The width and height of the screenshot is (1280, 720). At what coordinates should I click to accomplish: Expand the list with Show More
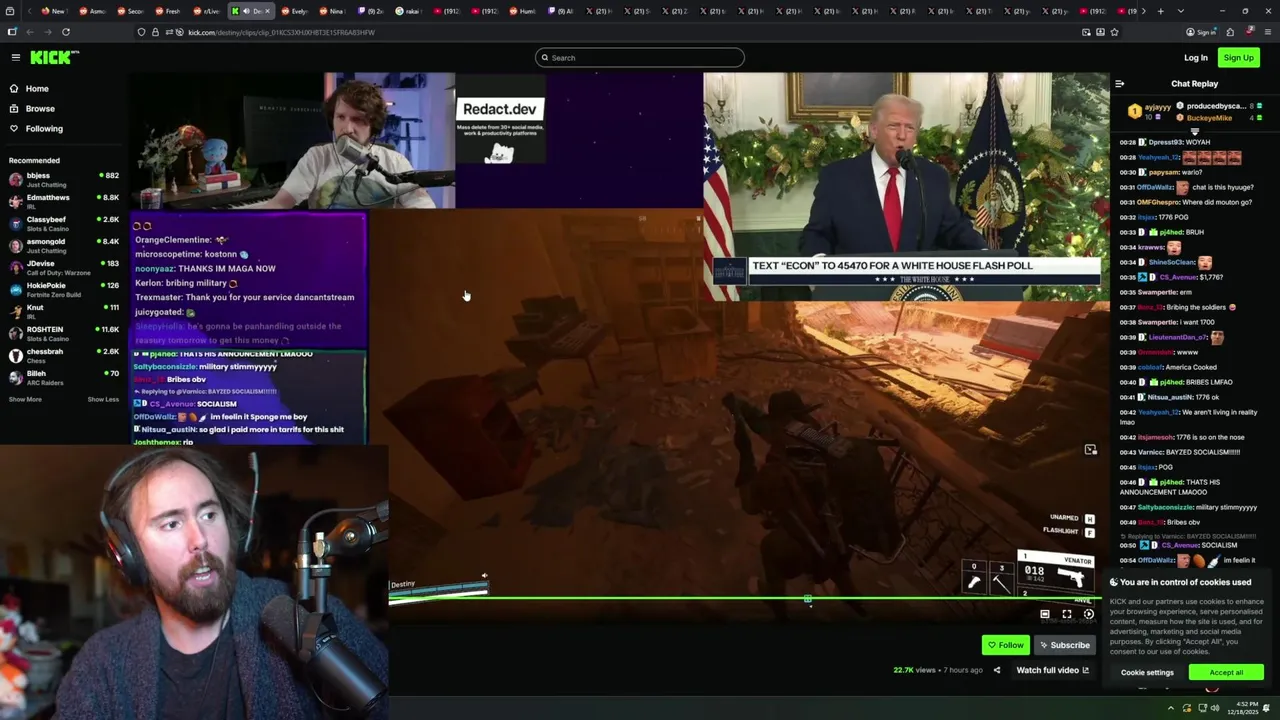tap(25, 399)
